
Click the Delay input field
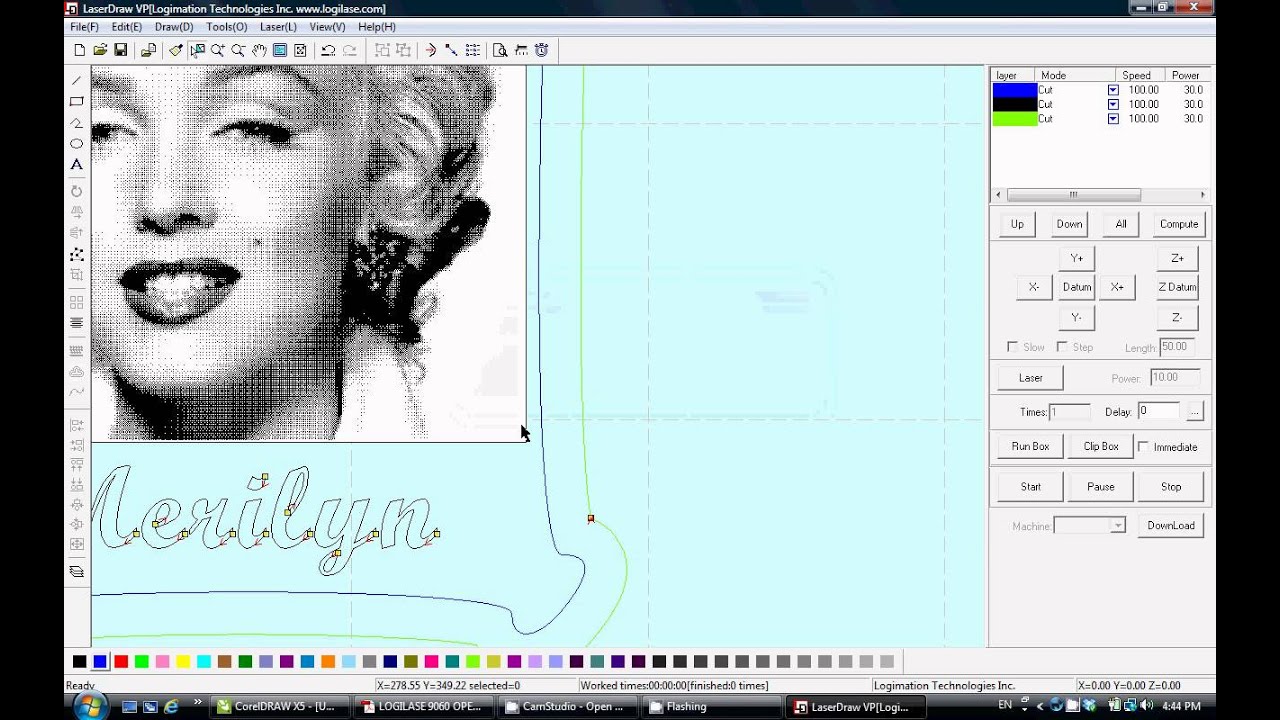[1158, 411]
